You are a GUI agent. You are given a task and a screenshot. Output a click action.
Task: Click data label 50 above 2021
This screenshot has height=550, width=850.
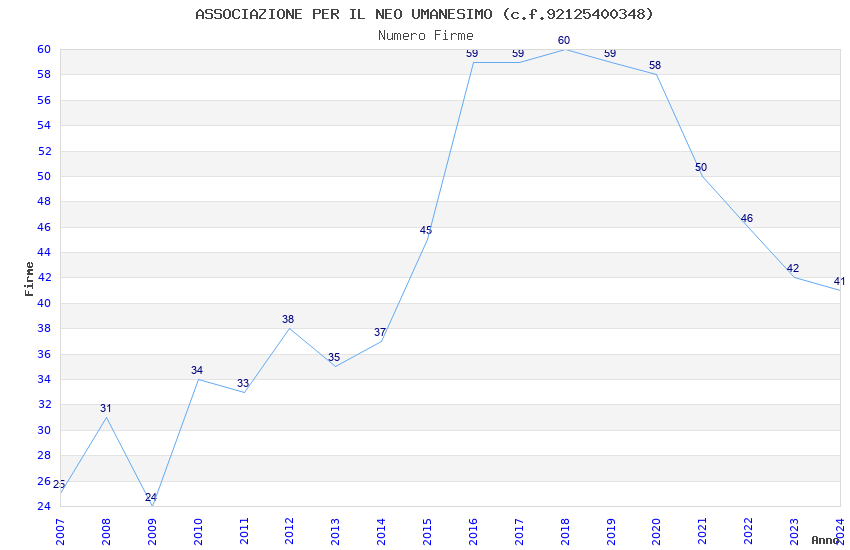pyautogui.click(x=701, y=167)
